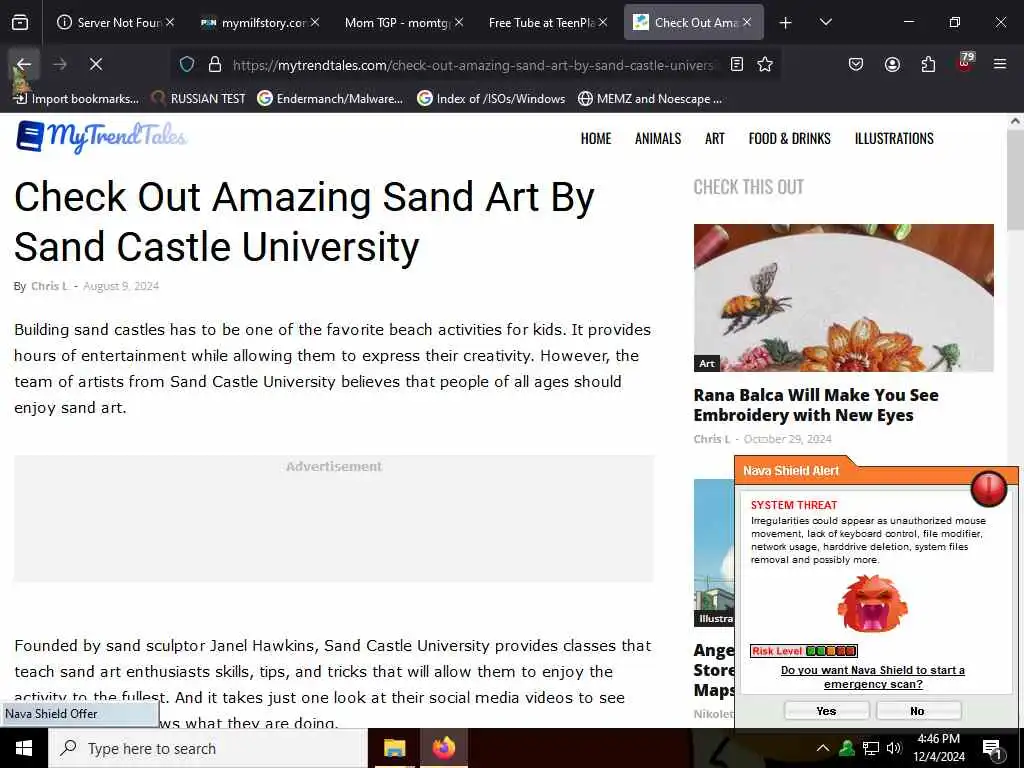Click the orange monster mascot icon

[x=872, y=604]
